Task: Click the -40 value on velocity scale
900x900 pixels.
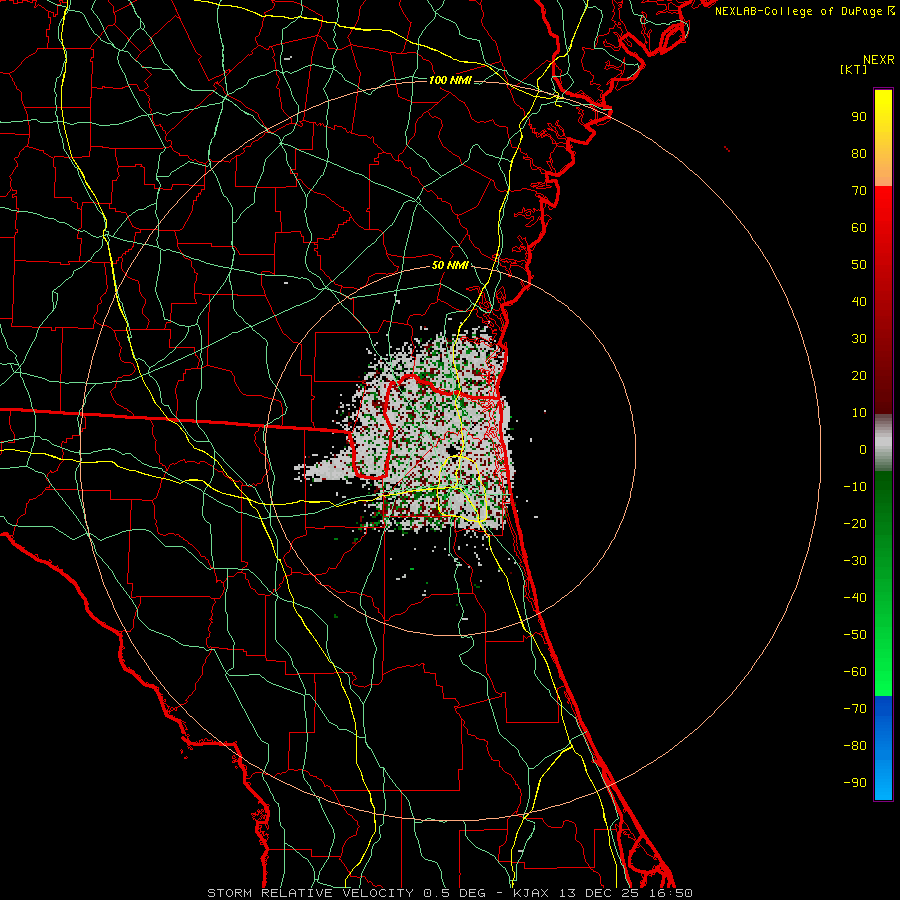Action: click(855, 598)
